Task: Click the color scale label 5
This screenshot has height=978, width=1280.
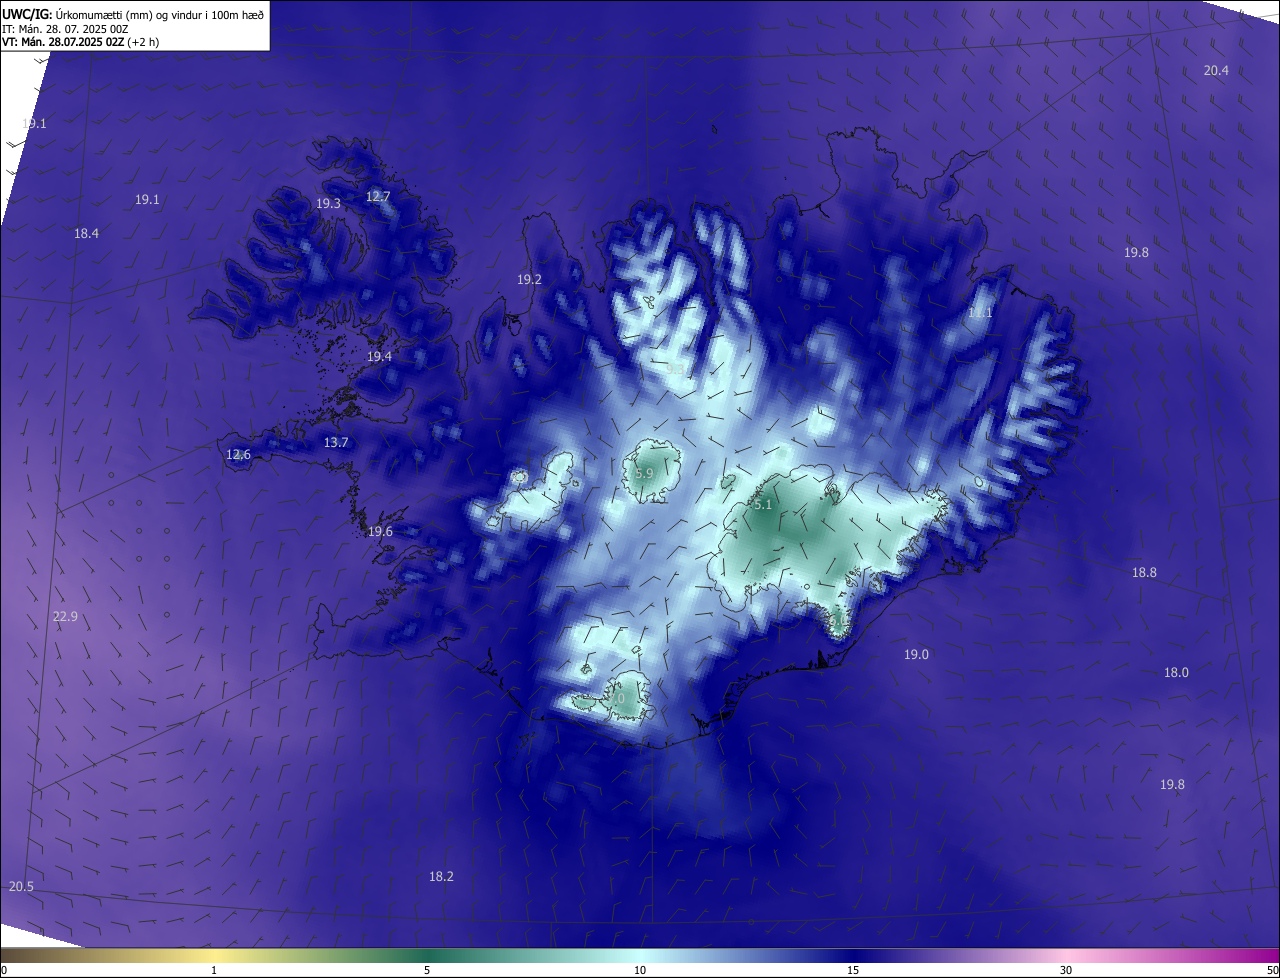Action: pos(427,970)
